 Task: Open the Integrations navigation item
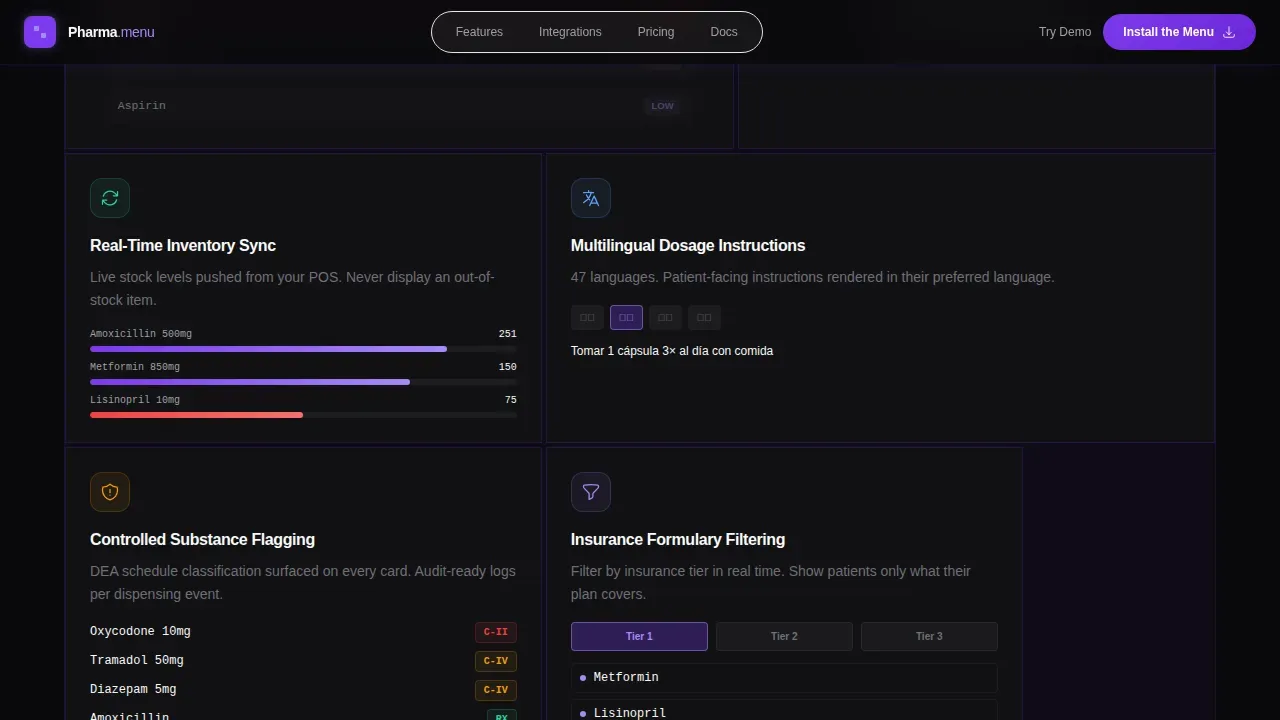point(570,32)
